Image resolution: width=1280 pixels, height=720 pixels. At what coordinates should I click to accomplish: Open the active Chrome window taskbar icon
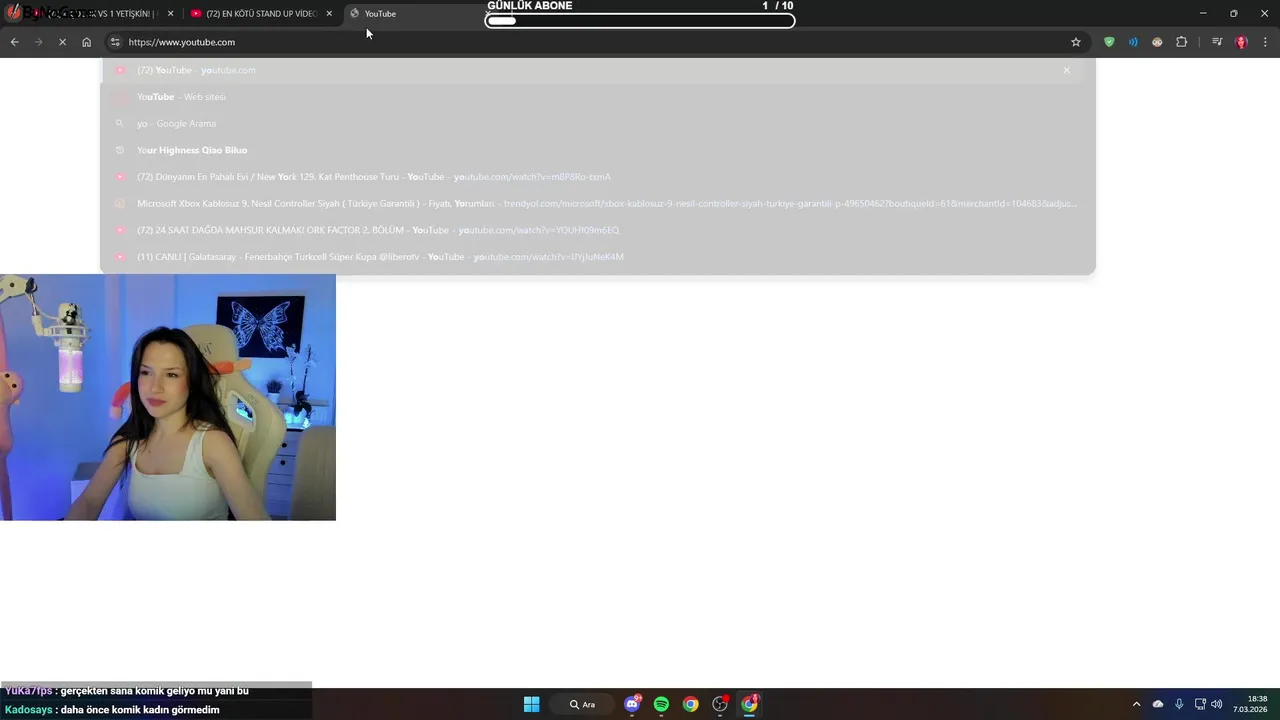(x=749, y=704)
